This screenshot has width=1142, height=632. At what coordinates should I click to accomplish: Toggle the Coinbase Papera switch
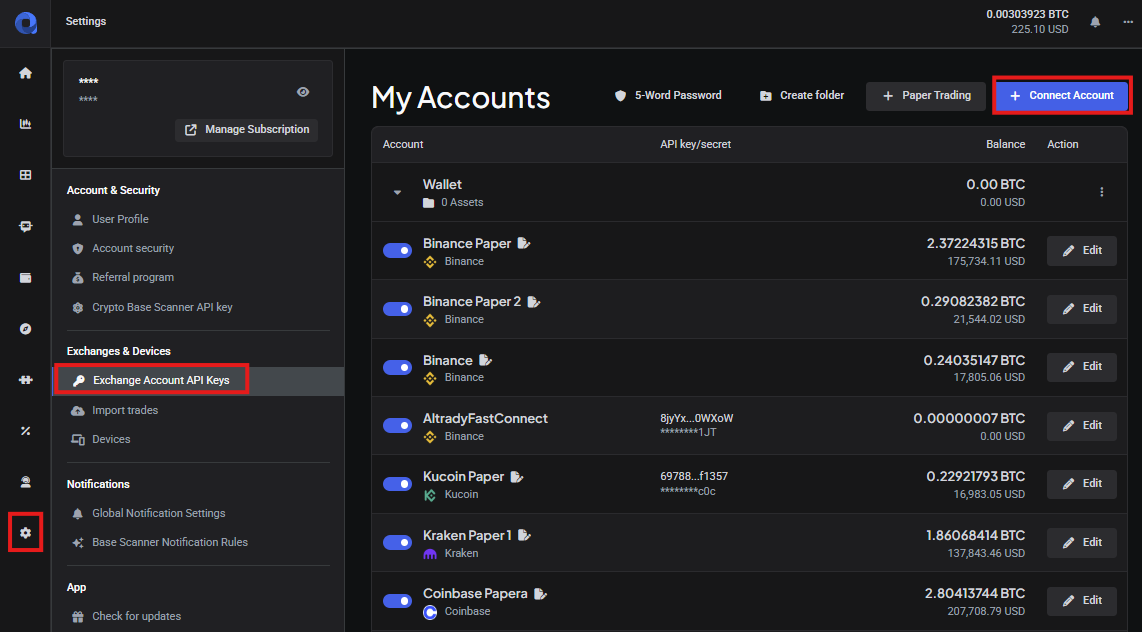(x=398, y=601)
